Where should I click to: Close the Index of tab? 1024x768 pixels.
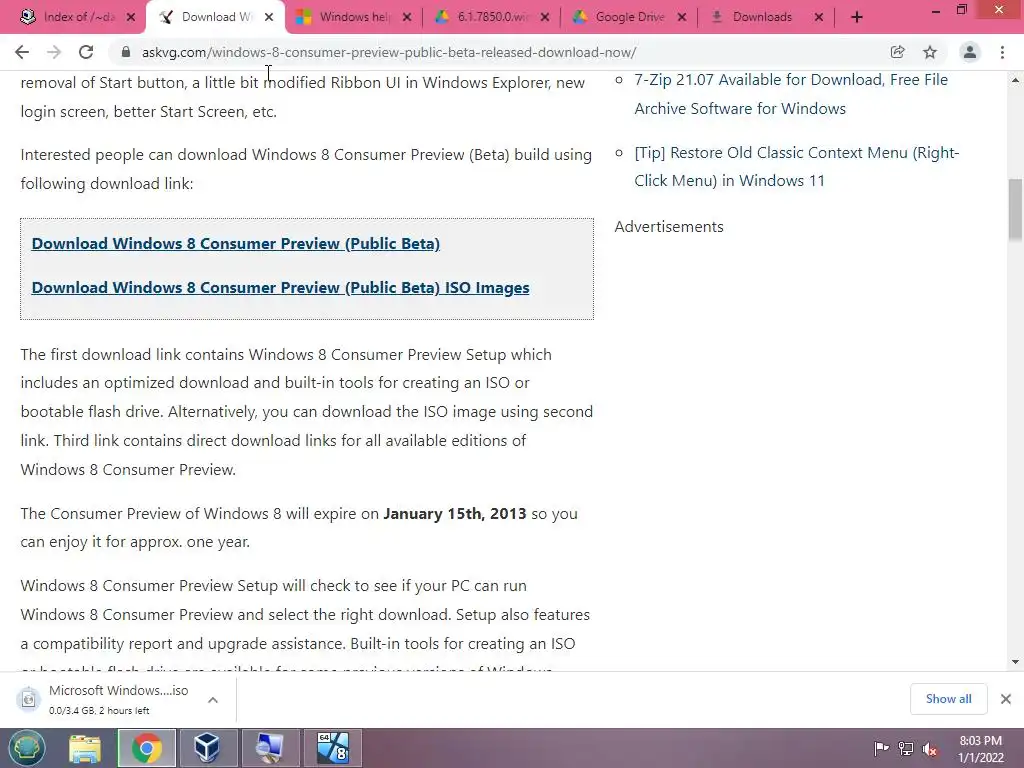pos(131,17)
